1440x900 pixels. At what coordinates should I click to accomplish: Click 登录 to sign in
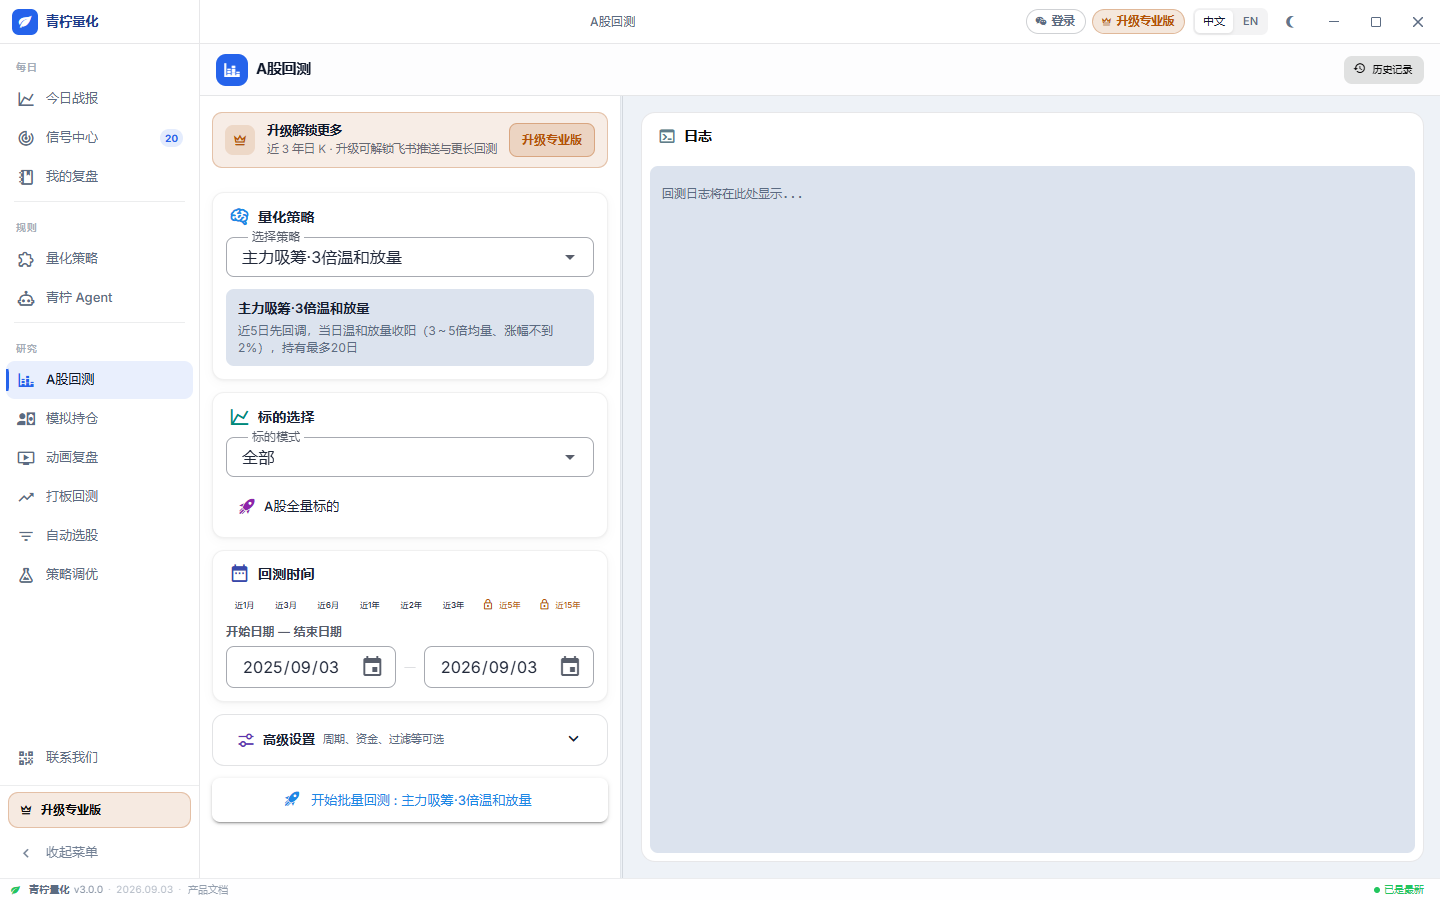1055,21
